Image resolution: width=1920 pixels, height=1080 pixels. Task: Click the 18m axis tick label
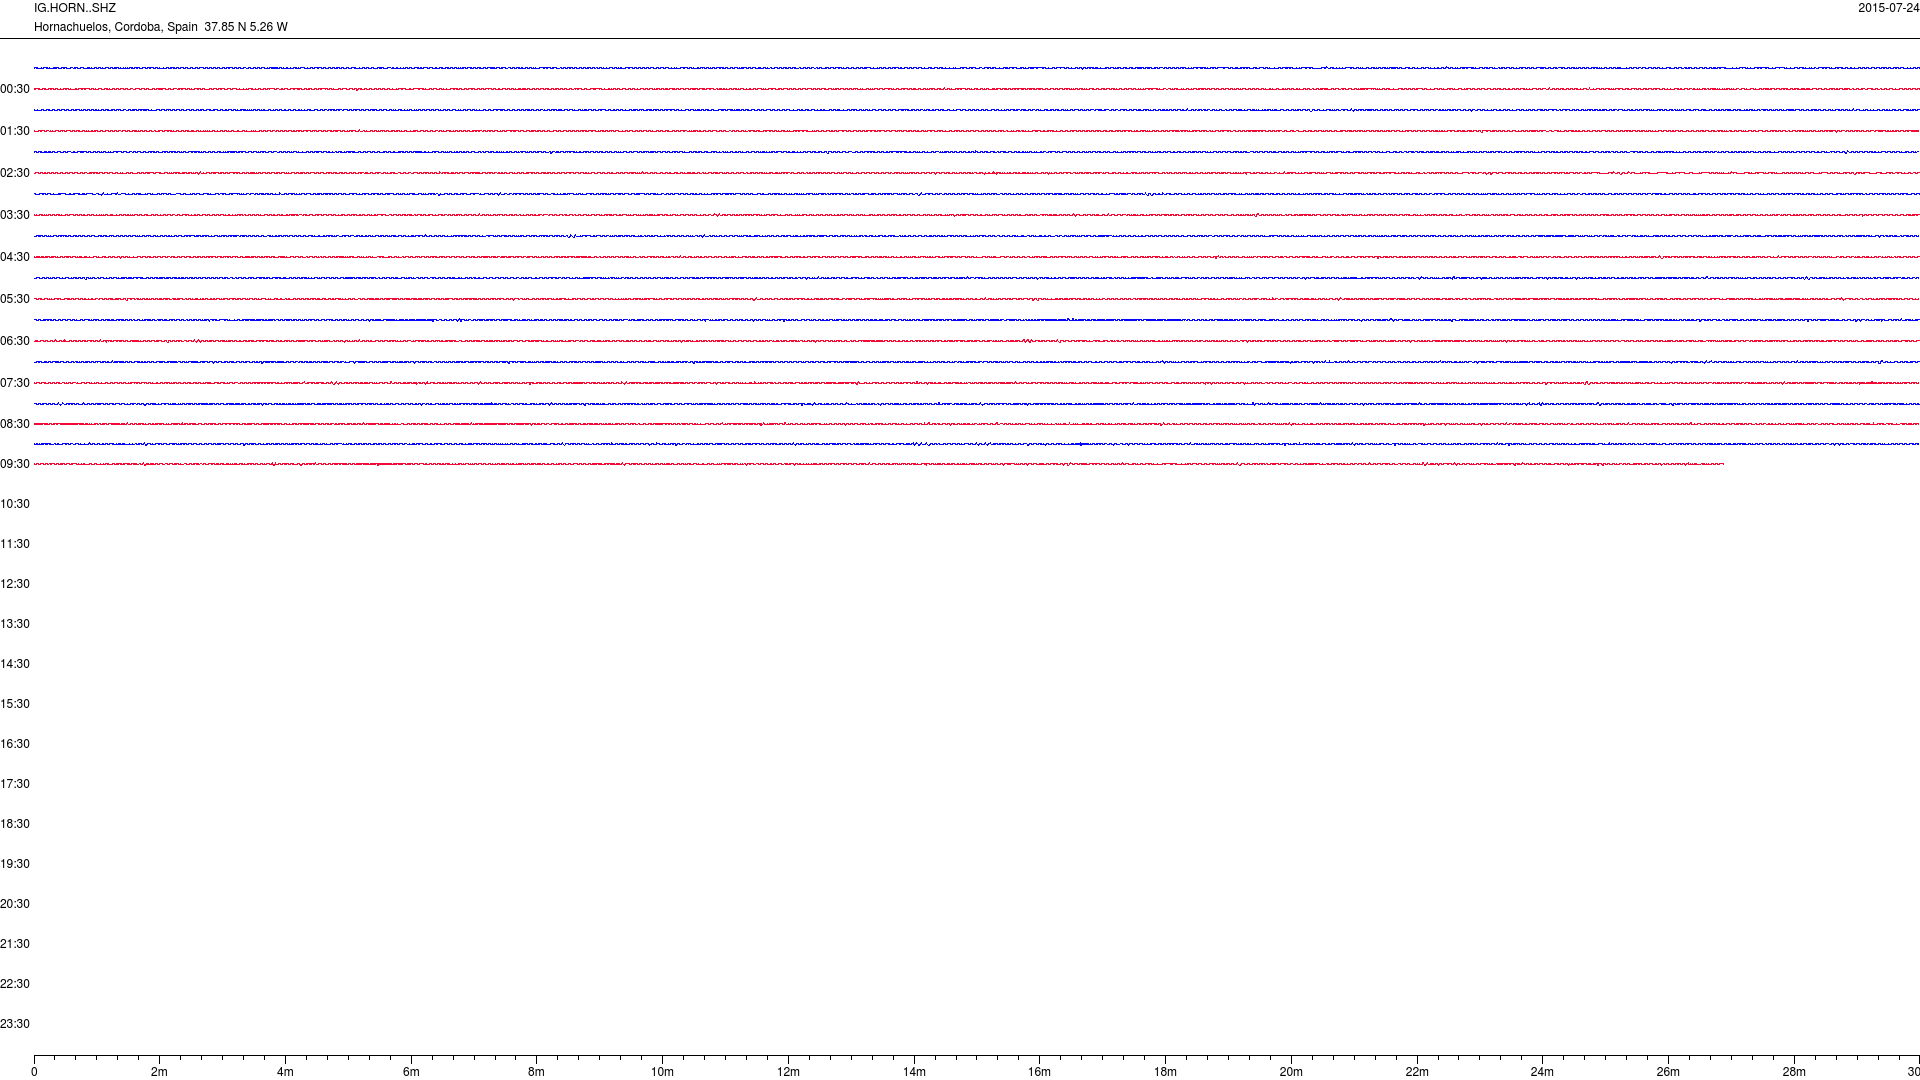coord(1165,1072)
